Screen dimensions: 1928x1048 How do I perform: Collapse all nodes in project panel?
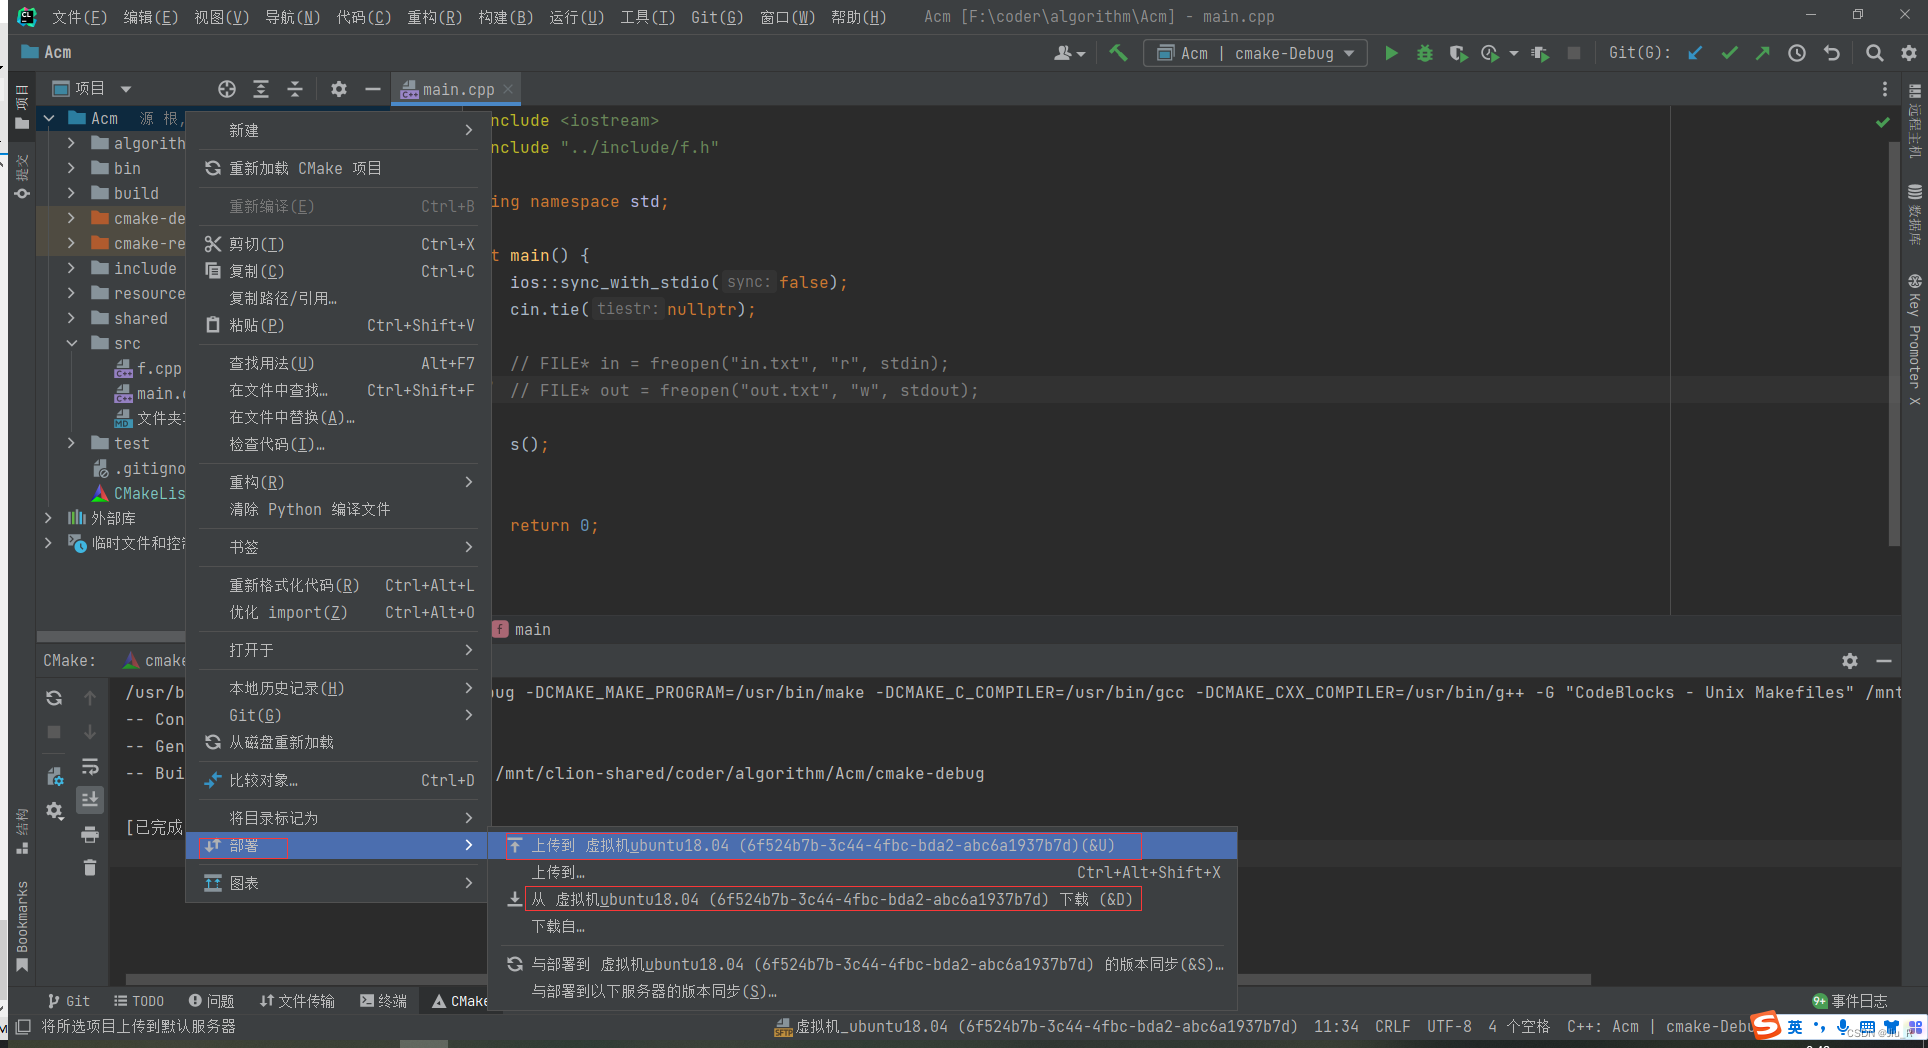(x=295, y=89)
